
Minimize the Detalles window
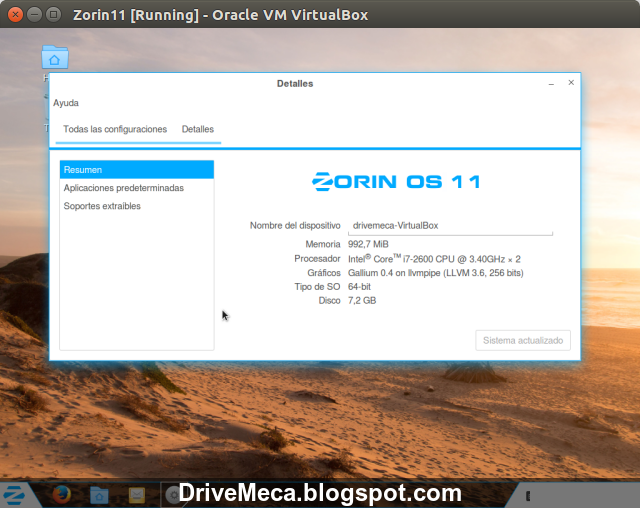tap(551, 83)
